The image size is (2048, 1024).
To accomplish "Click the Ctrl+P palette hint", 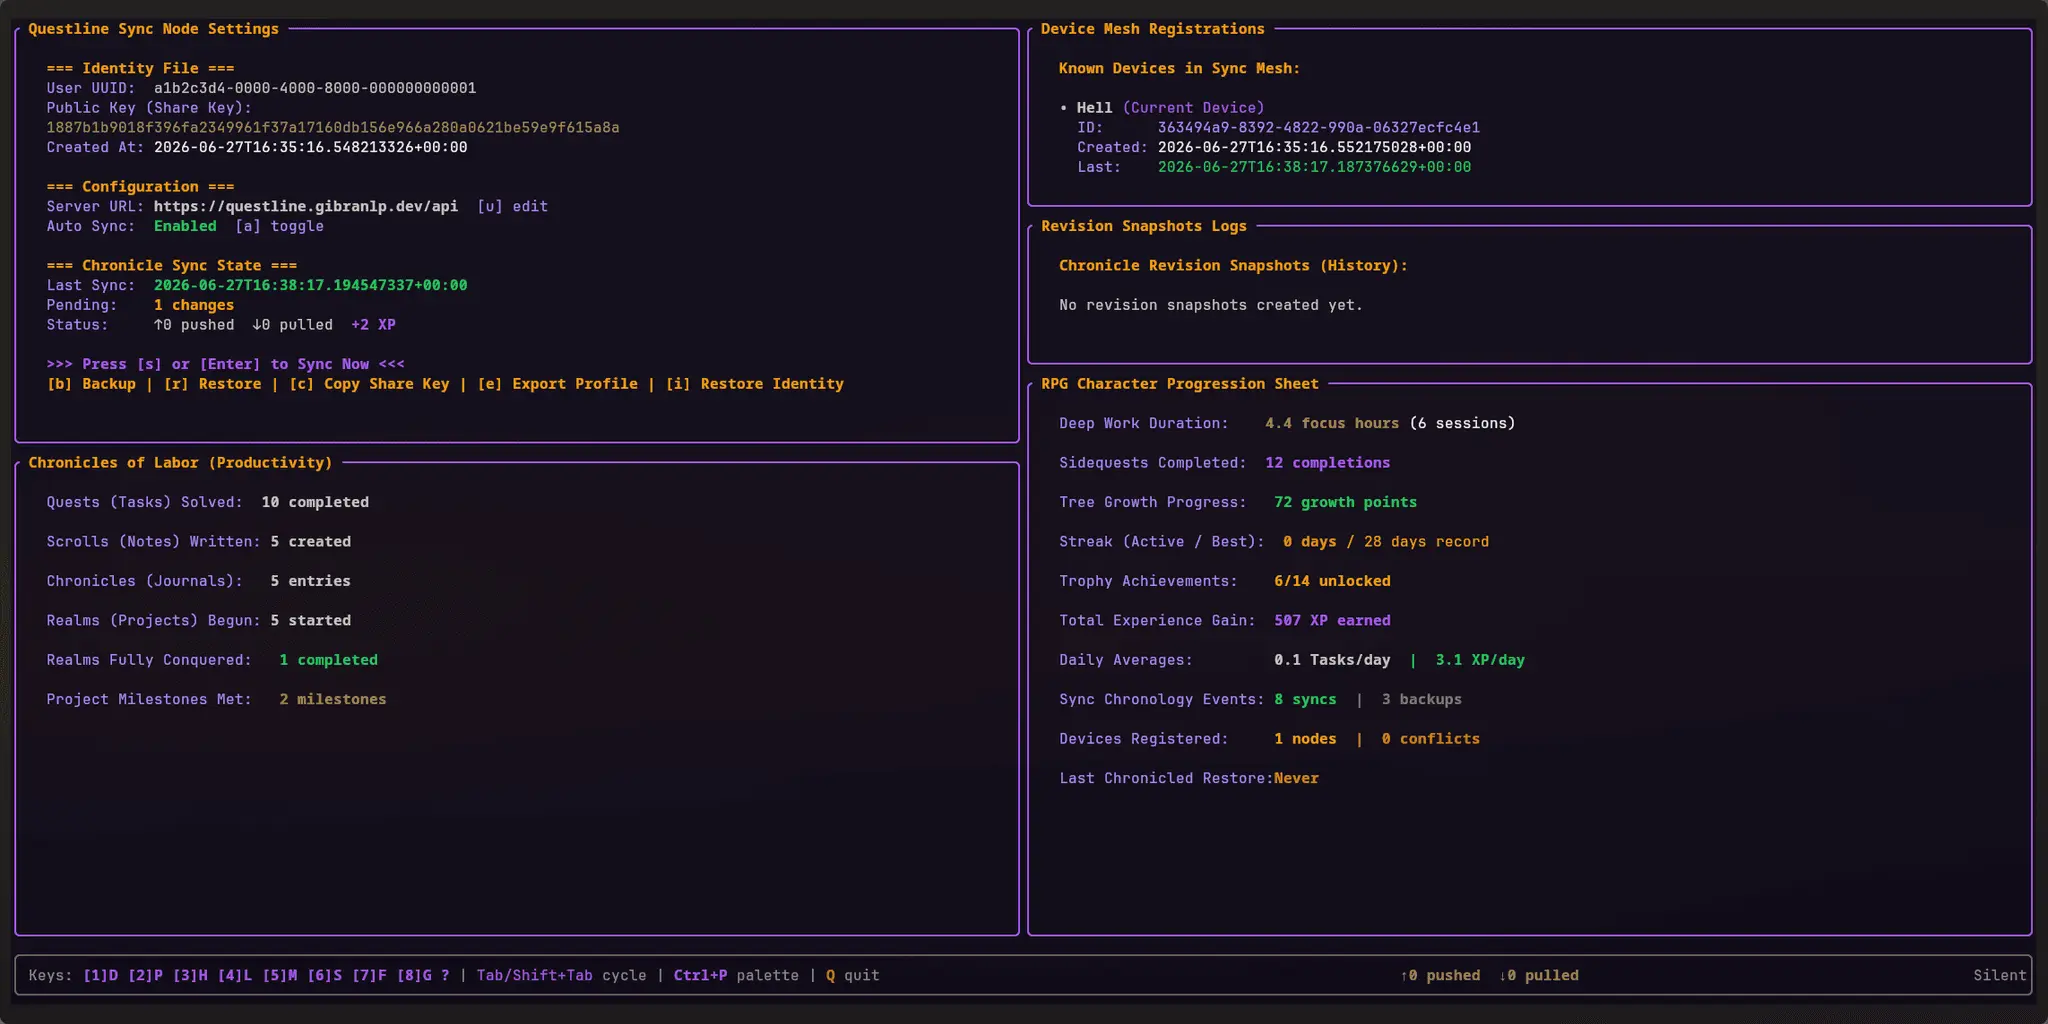I will [x=736, y=975].
